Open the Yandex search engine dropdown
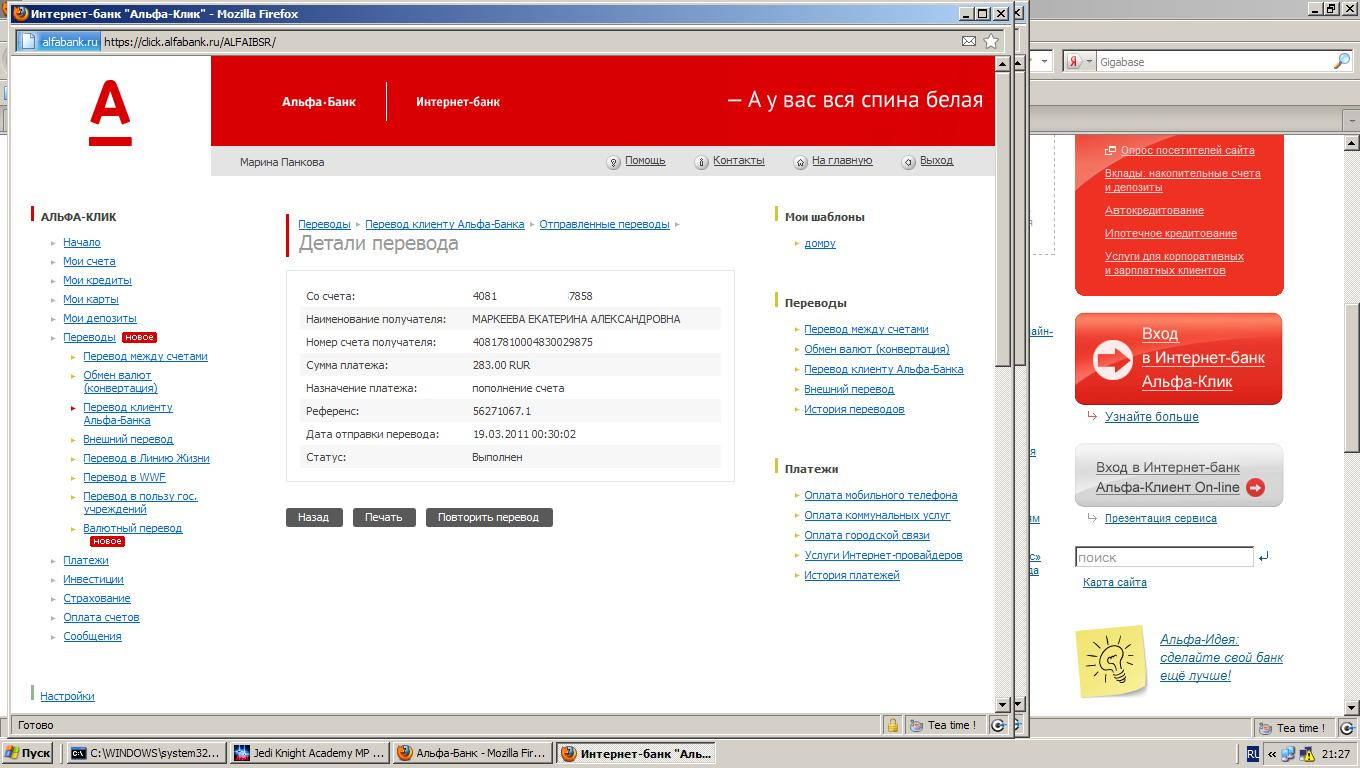1360x768 pixels. (x=1079, y=62)
